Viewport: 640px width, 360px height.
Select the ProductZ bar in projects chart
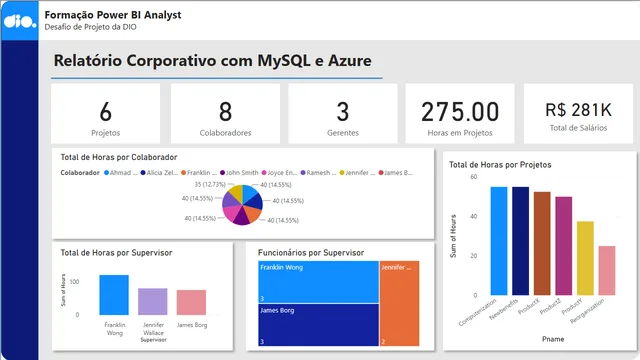(x=564, y=246)
